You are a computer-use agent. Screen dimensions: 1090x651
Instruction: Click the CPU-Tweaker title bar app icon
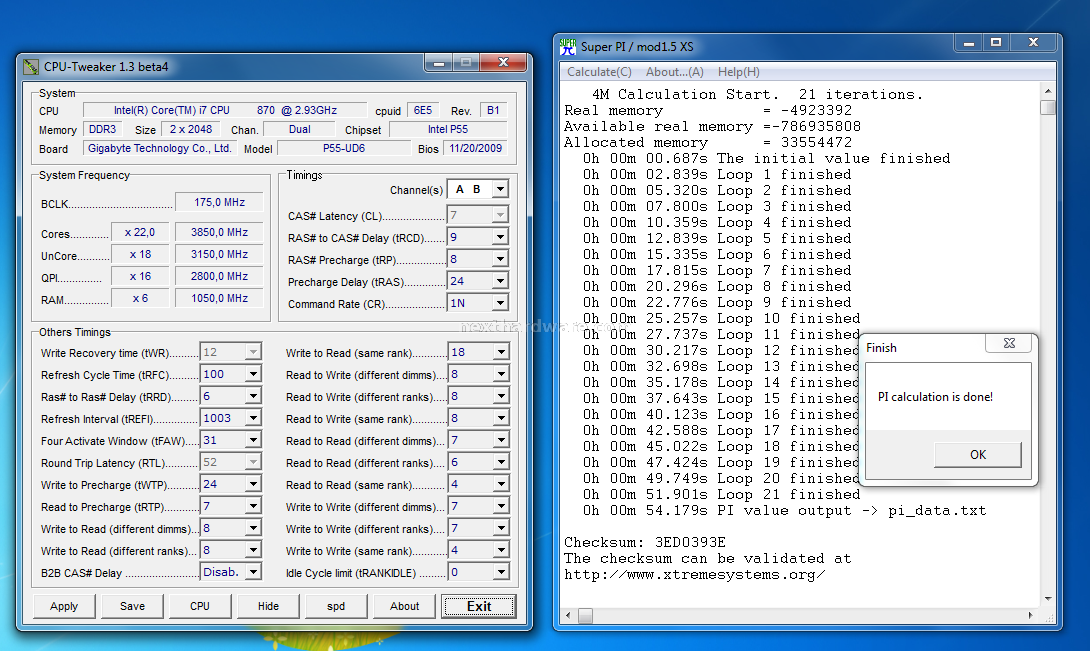[31, 67]
